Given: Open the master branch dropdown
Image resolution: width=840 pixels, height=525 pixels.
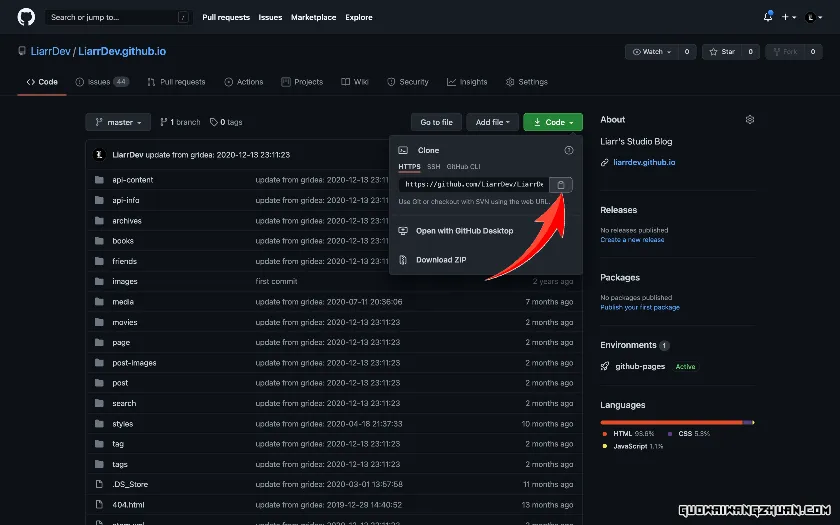Looking at the screenshot, I should point(118,122).
